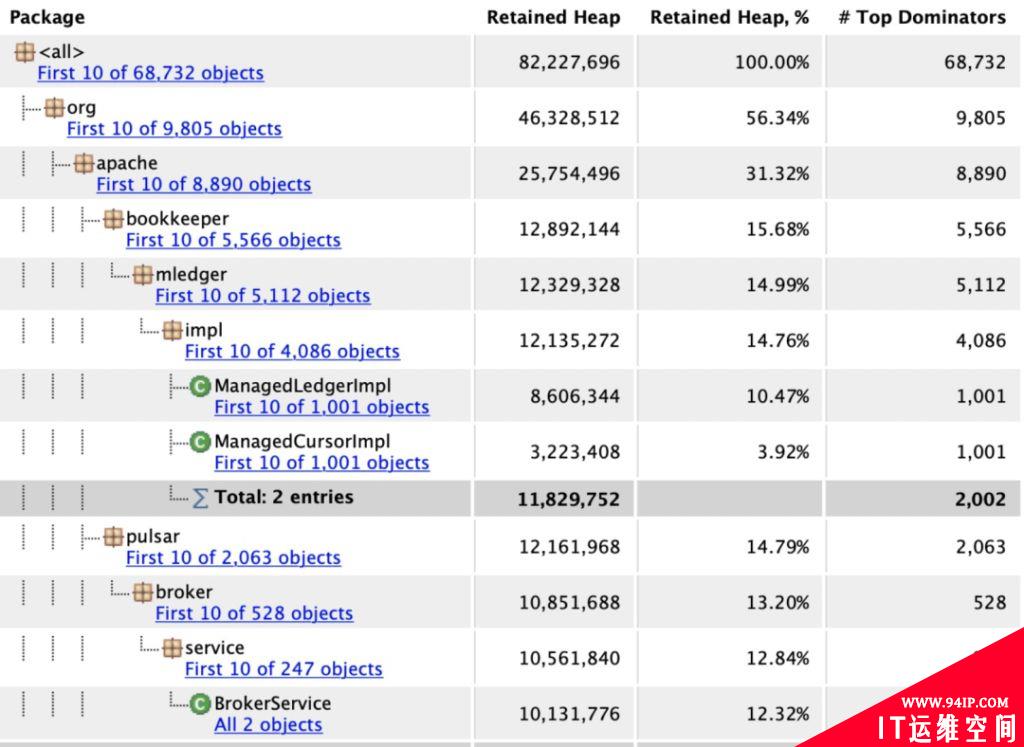Click the Total: 2 entries label

283,498
